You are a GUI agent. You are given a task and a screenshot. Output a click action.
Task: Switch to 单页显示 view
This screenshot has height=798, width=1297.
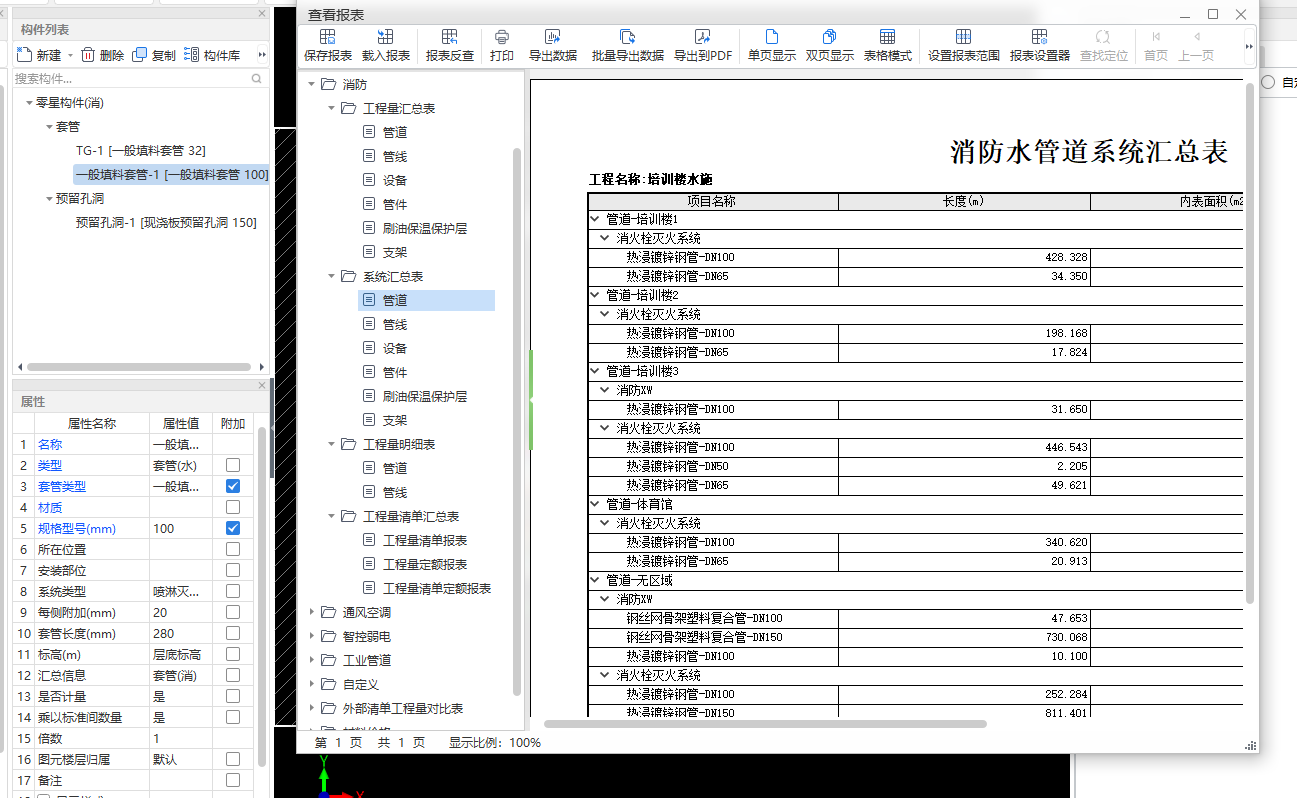click(x=772, y=46)
